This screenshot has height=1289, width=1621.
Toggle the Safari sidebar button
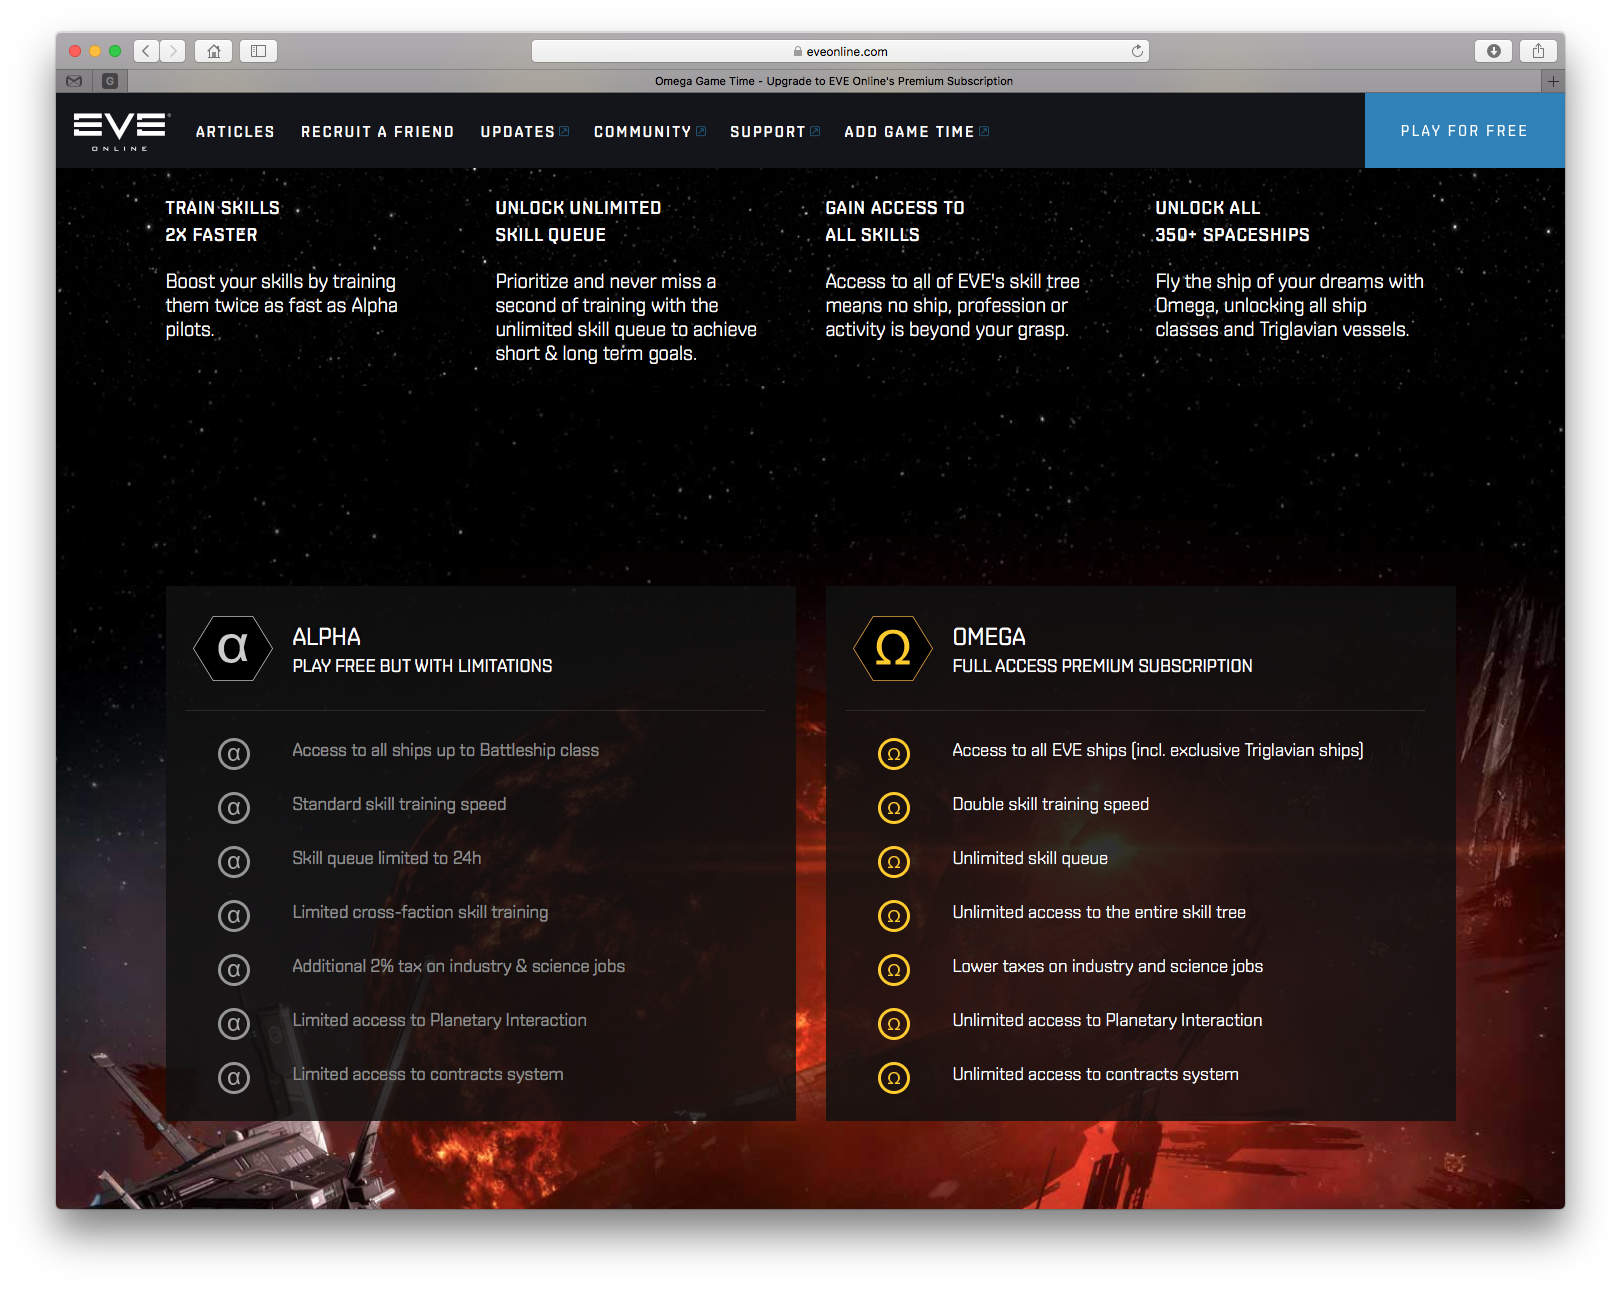pos(258,51)
